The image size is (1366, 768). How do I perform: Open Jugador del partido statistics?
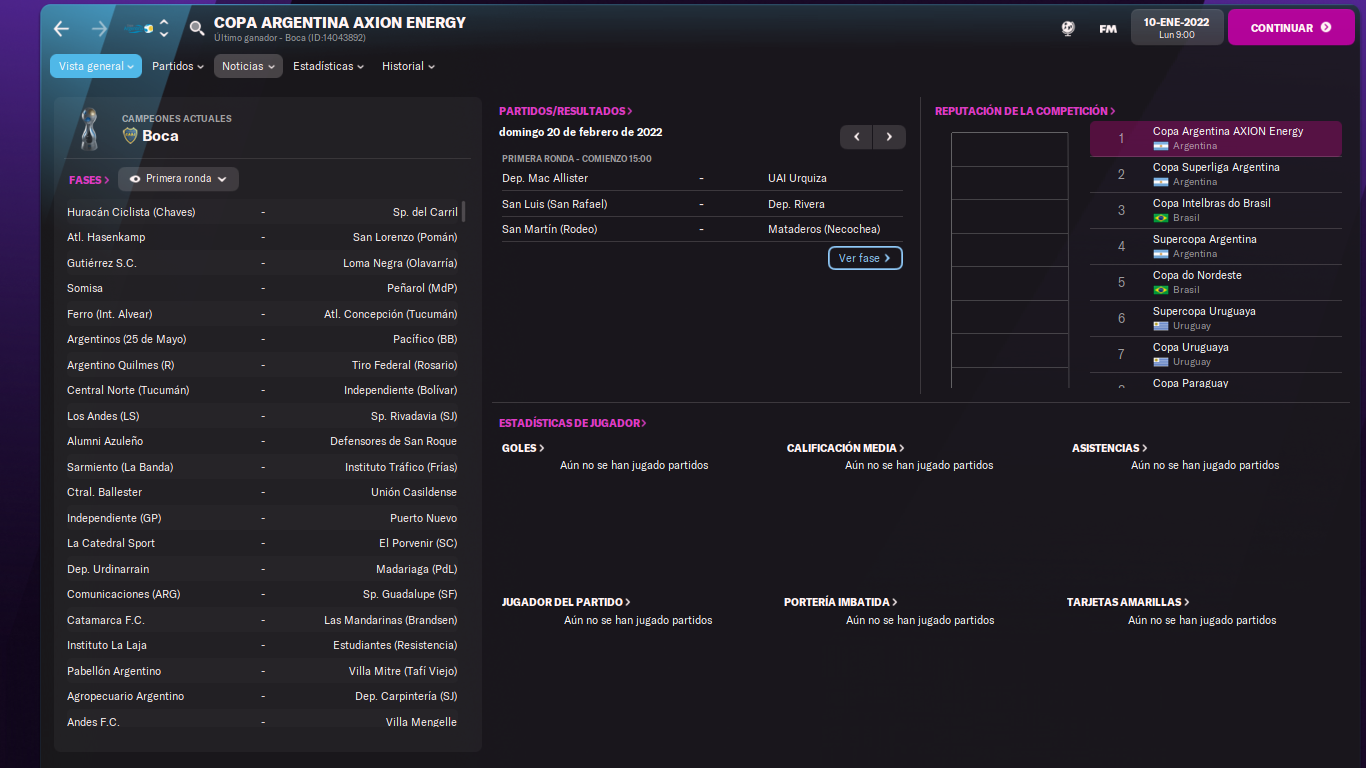(x=566, y=602)
